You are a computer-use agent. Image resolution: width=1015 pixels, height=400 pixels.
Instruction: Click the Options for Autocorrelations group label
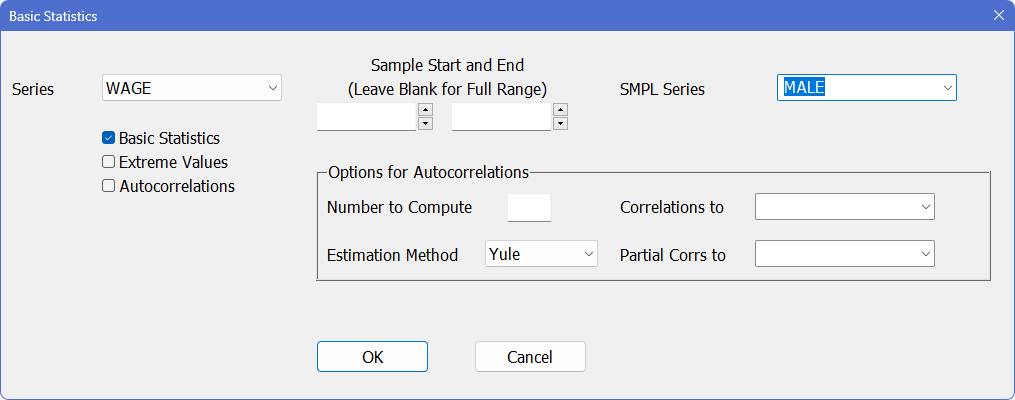428,172
